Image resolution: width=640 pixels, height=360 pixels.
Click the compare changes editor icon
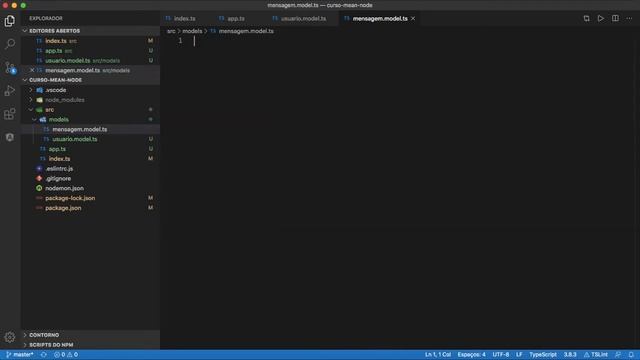pyautogui.click(x=587, y=18)
